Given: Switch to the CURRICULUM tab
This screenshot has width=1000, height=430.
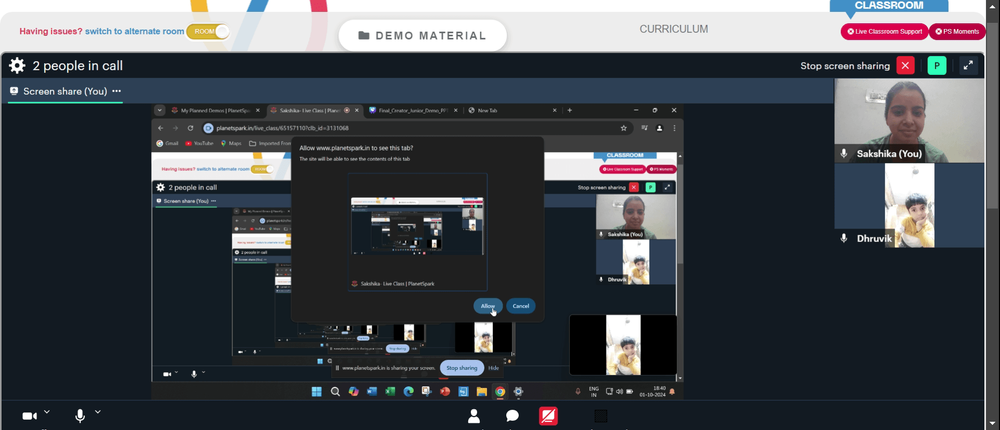Looking at the screenshot, I should [673, 29].
